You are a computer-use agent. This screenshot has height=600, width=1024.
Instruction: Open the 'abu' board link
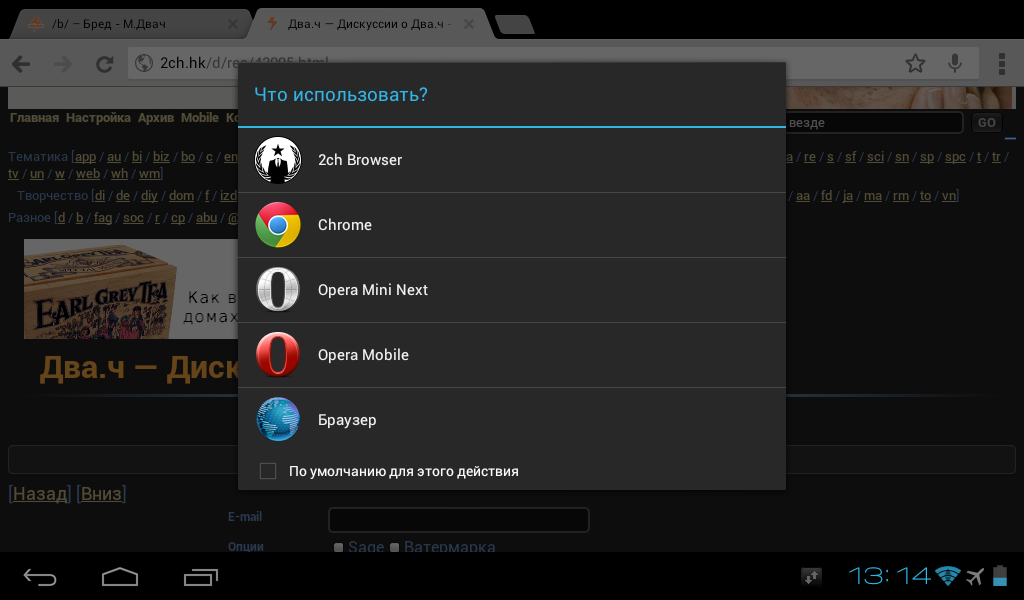(x=206, y=217)
